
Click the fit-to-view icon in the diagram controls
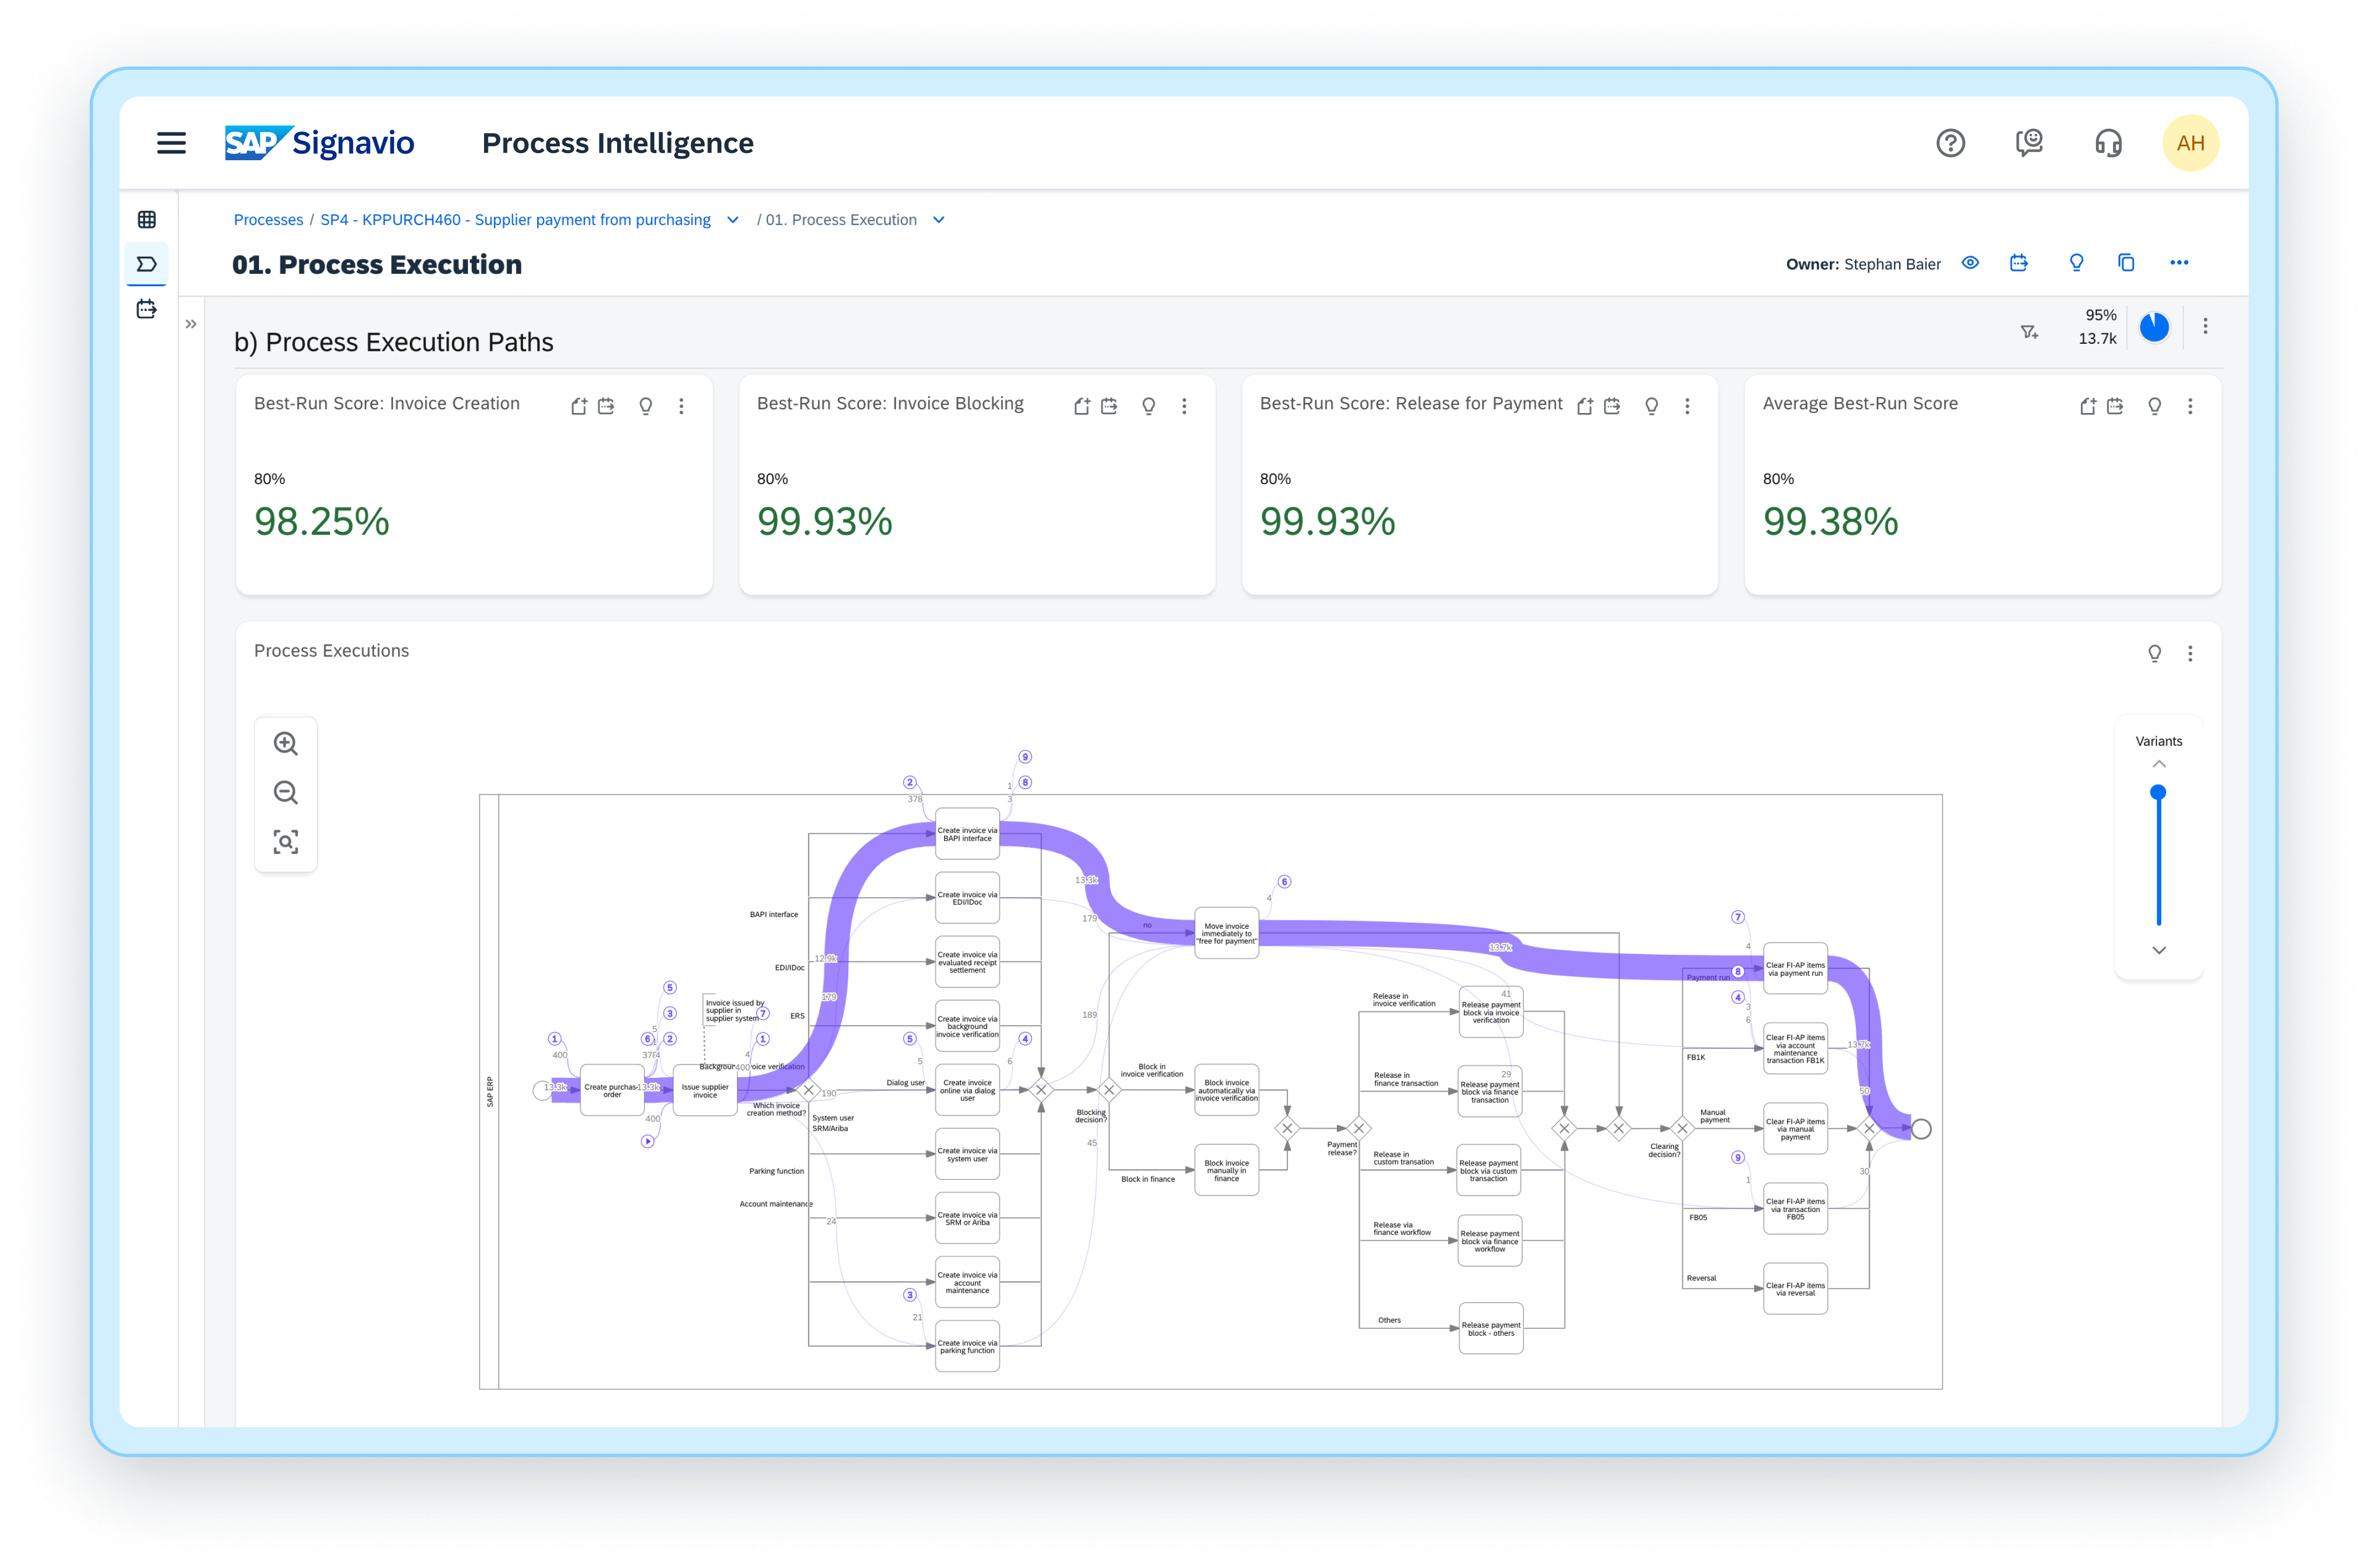pos(286,842)
